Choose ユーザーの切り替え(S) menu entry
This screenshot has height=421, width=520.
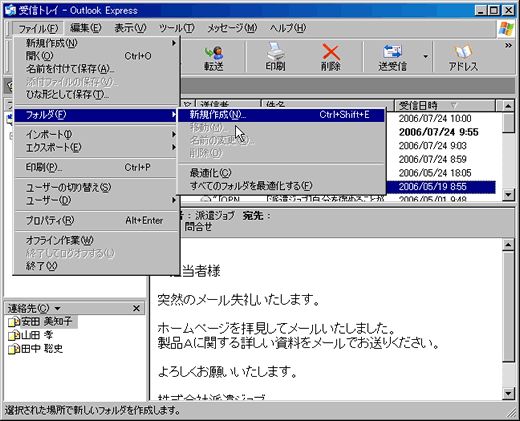pyautogui.click(x=96, y=187)
